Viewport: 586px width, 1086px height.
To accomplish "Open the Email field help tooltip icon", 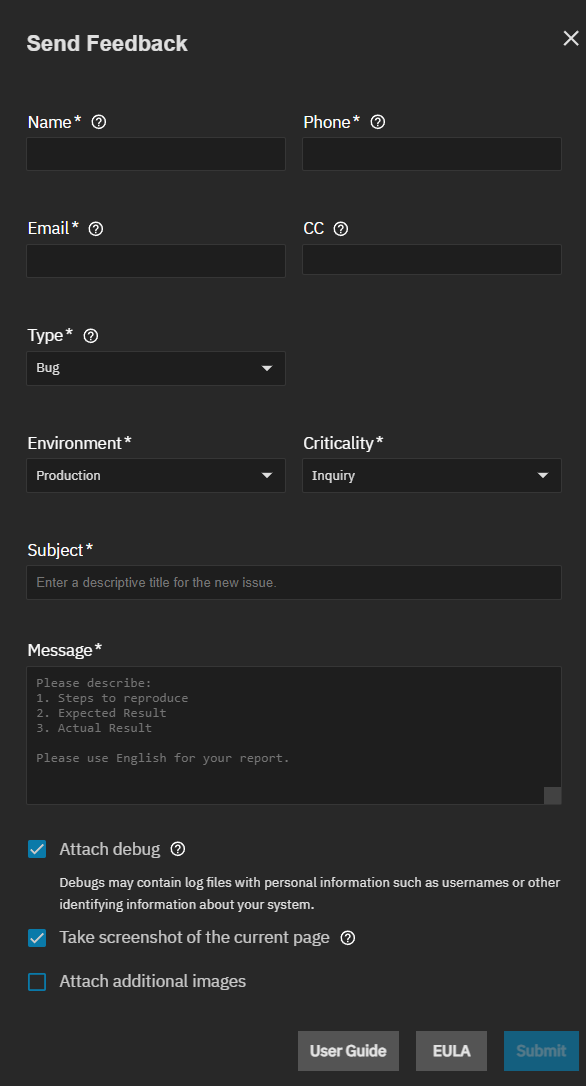I will [96, 229].
